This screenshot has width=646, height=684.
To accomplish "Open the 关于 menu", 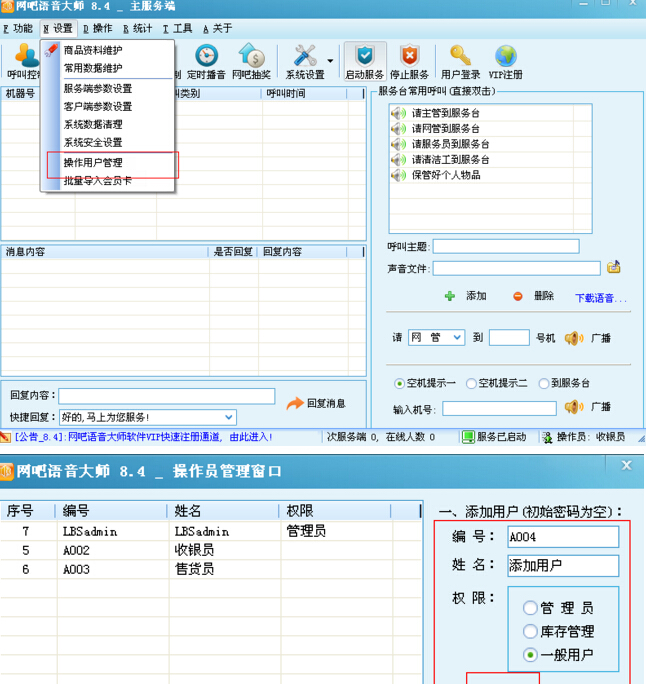I will coord(217,29).
